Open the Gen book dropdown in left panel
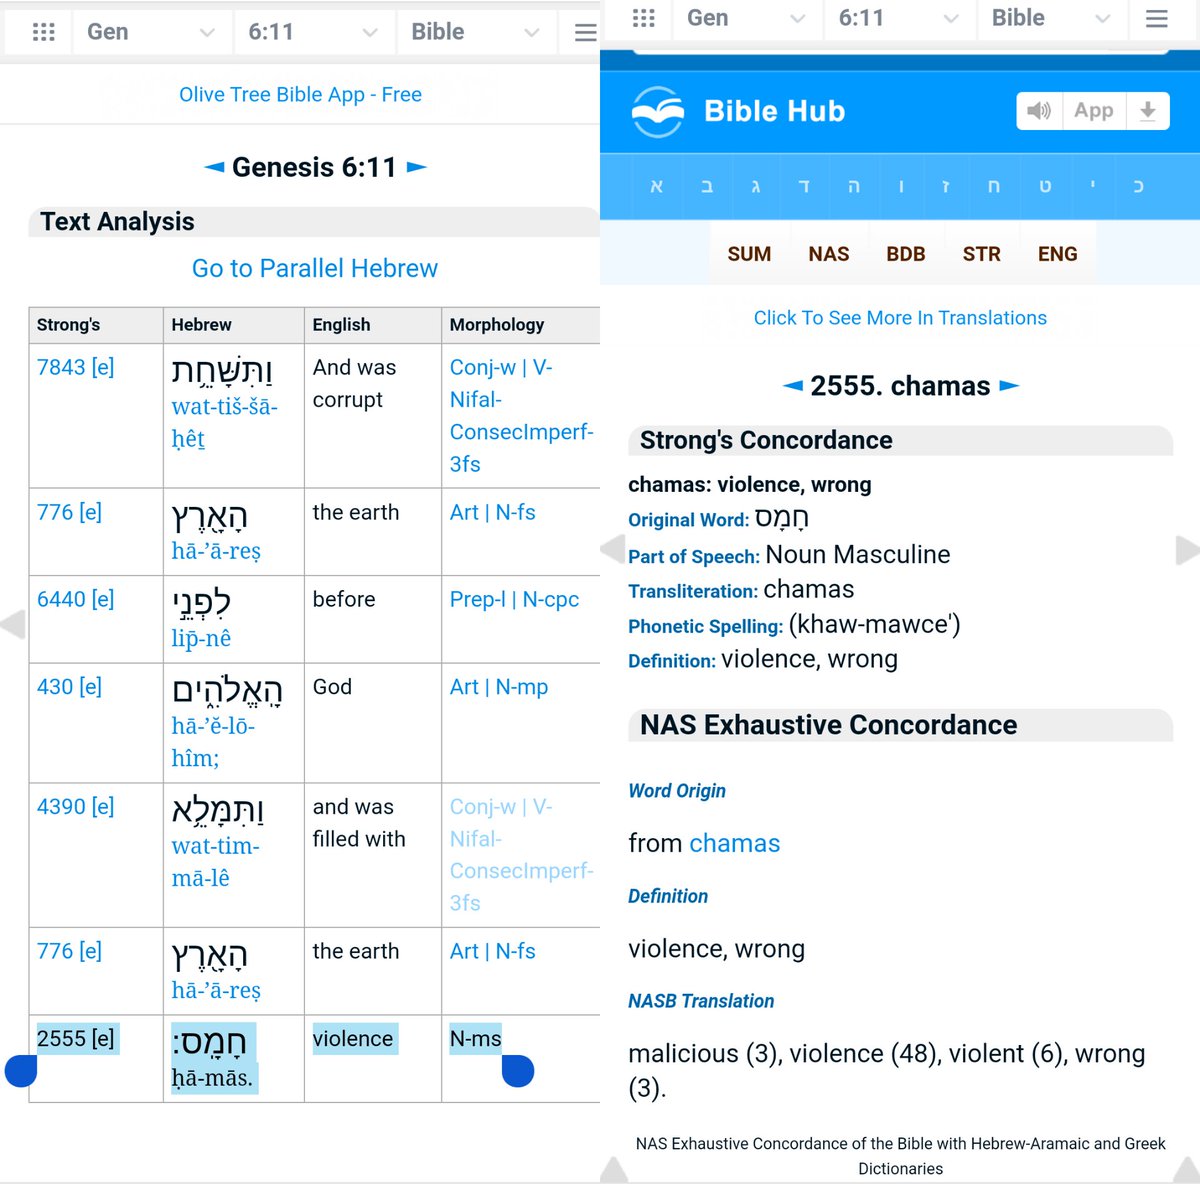The width and height of the screenshot is (1200, 1200). coord(150,32)
